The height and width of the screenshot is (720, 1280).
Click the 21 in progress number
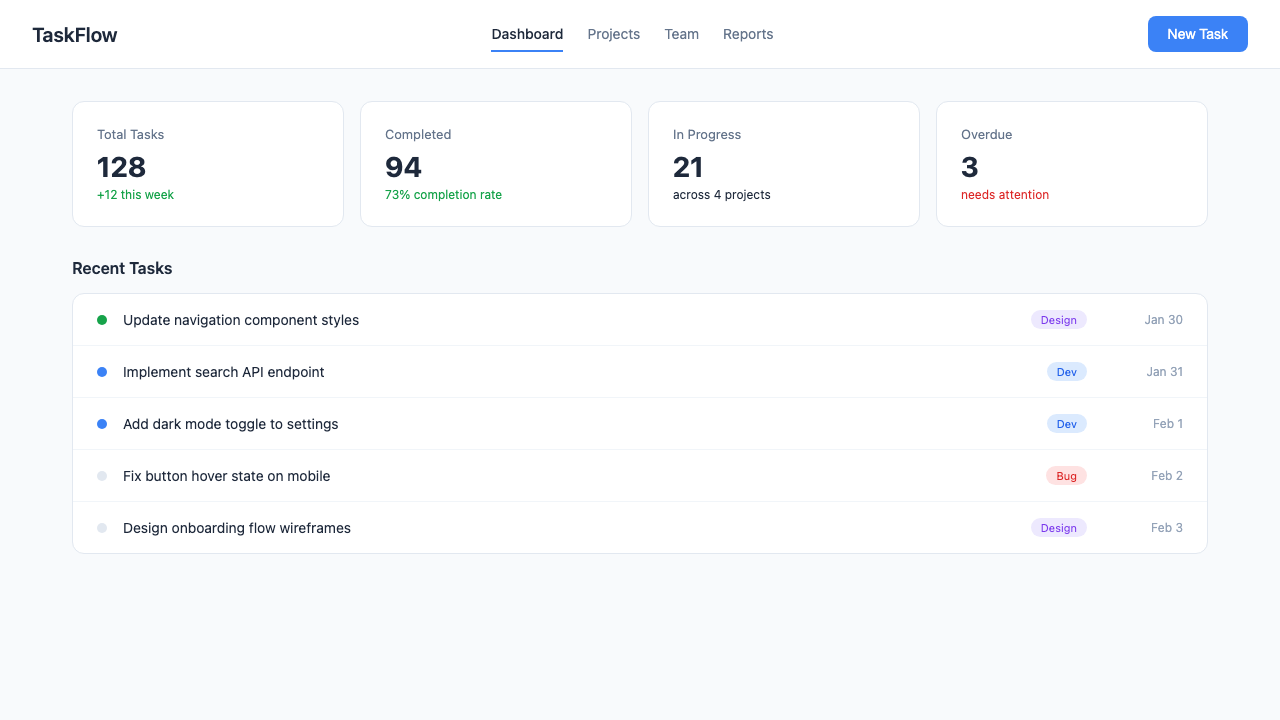[688, 166]
